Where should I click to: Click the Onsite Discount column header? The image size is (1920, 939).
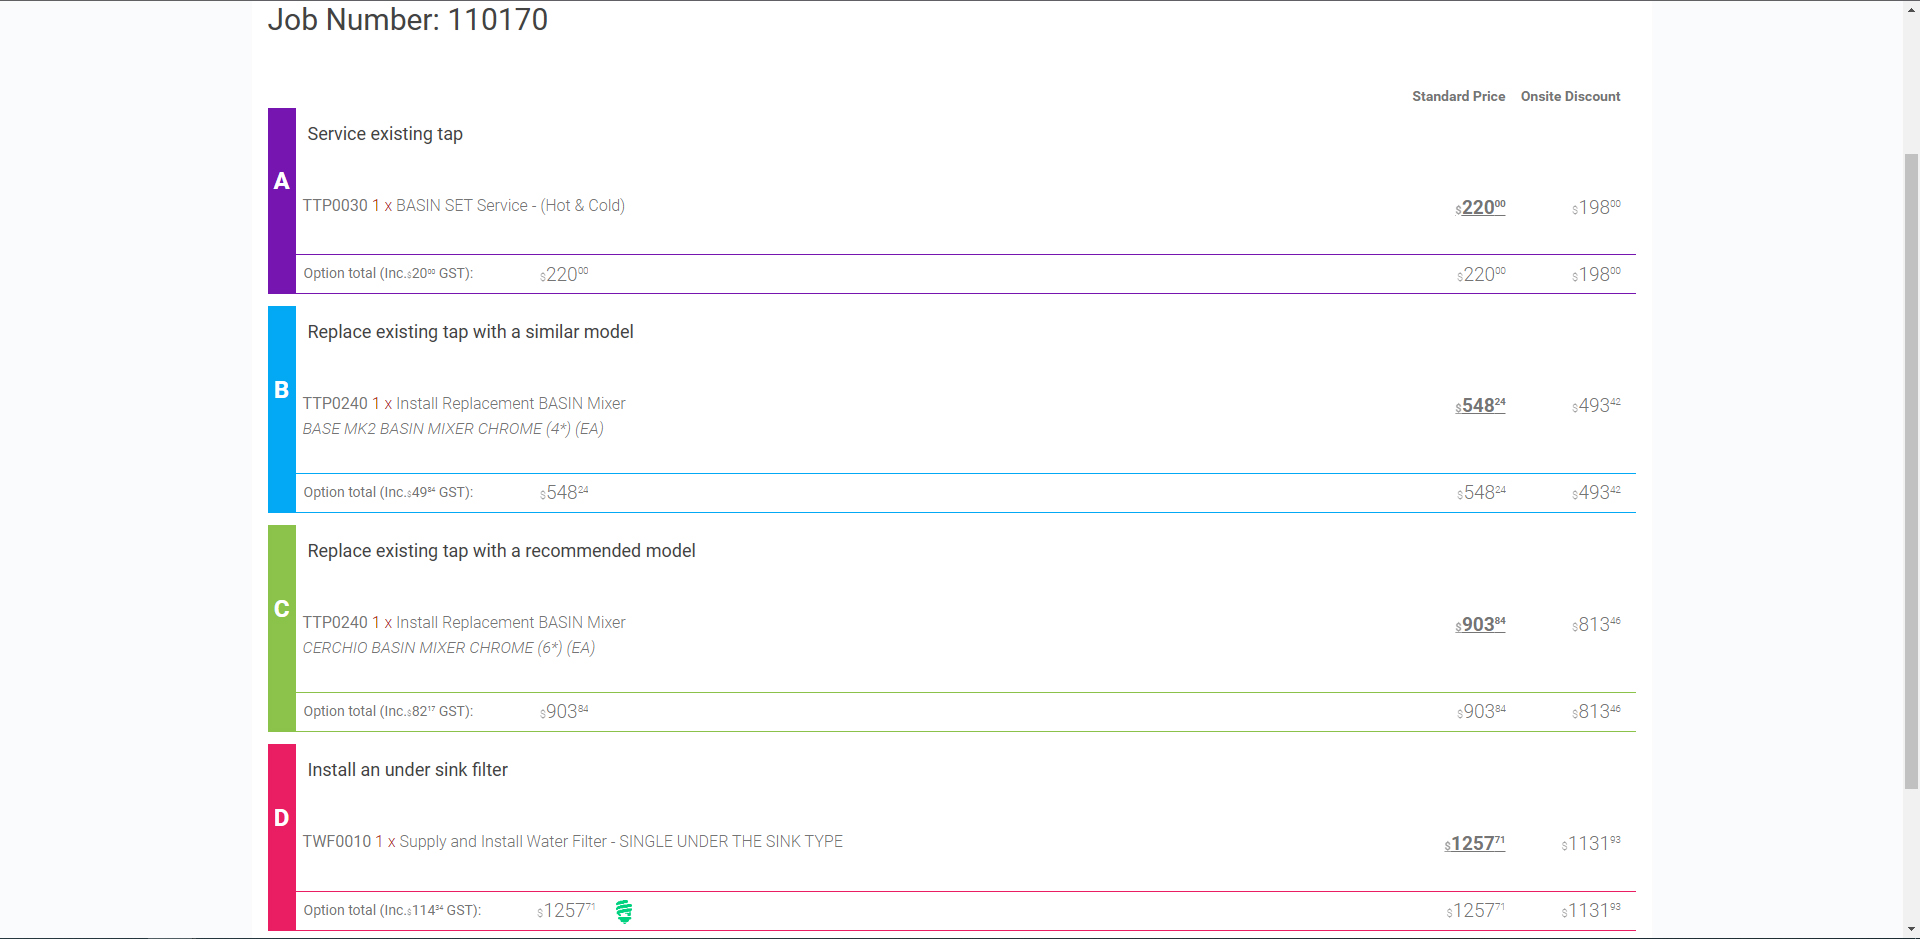[x=1570, y=96]
